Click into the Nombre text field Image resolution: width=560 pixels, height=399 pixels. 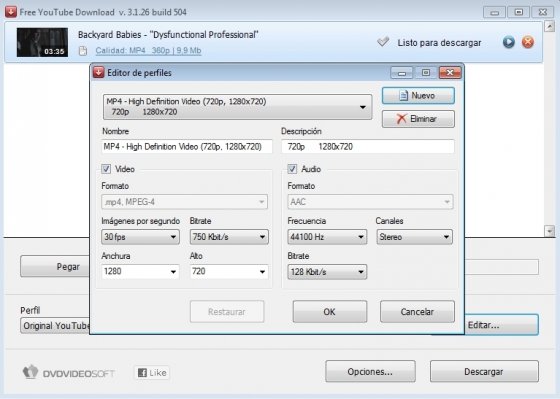click(187, 146)
